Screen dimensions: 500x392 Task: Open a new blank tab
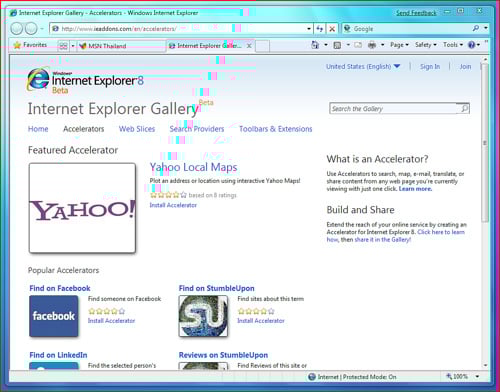(263, 46)
